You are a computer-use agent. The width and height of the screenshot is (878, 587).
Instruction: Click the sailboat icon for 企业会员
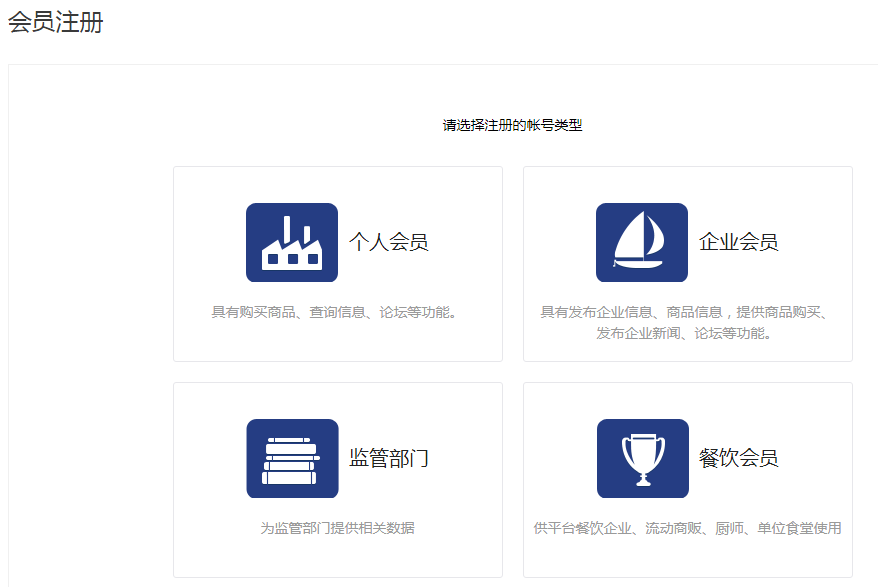tap(642, 243)
